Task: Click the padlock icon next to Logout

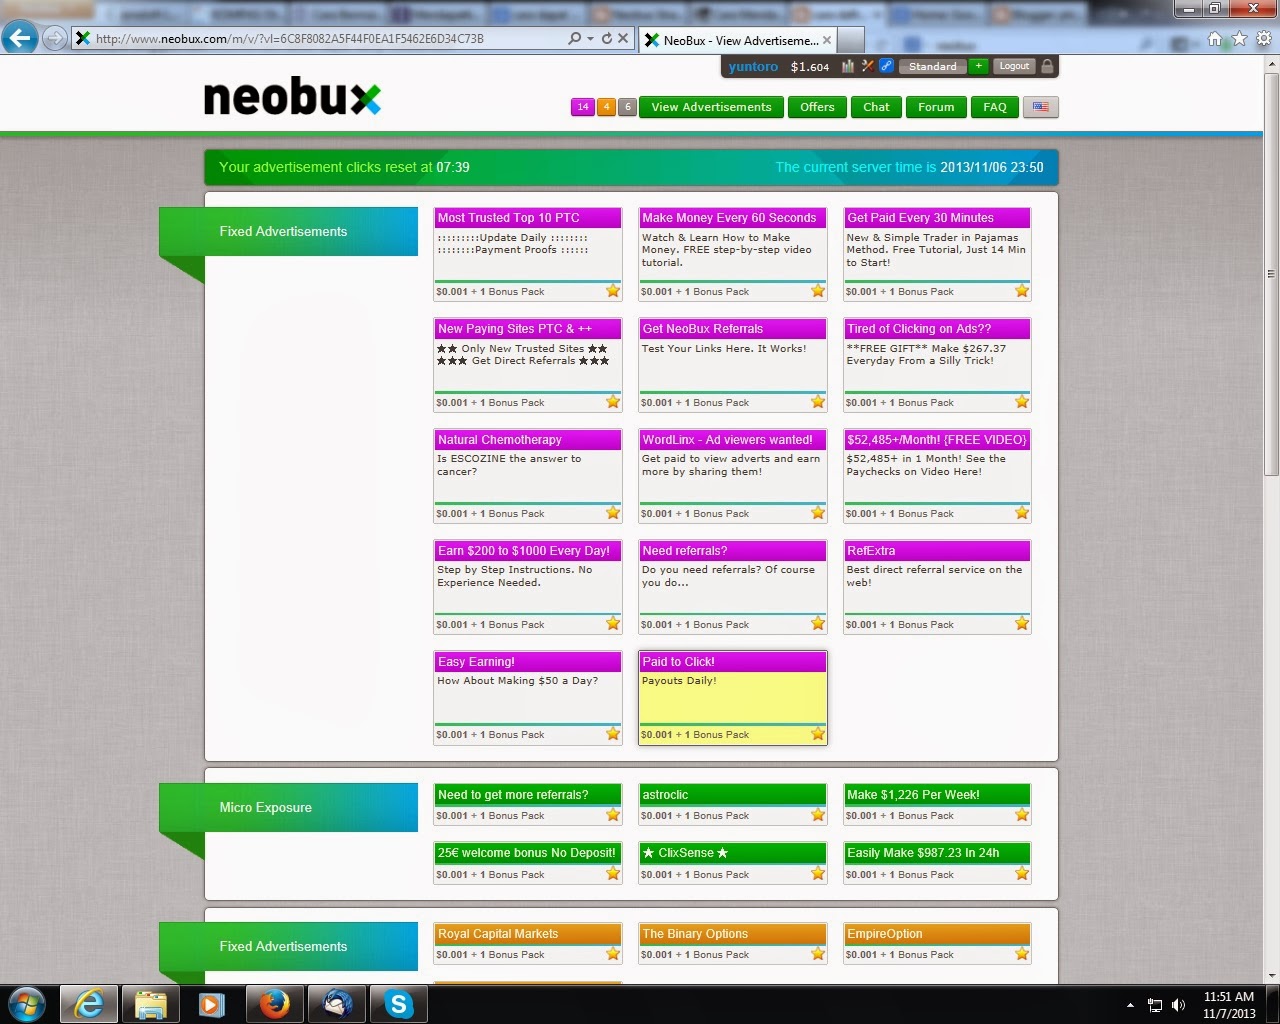Action: (1046, 66)
